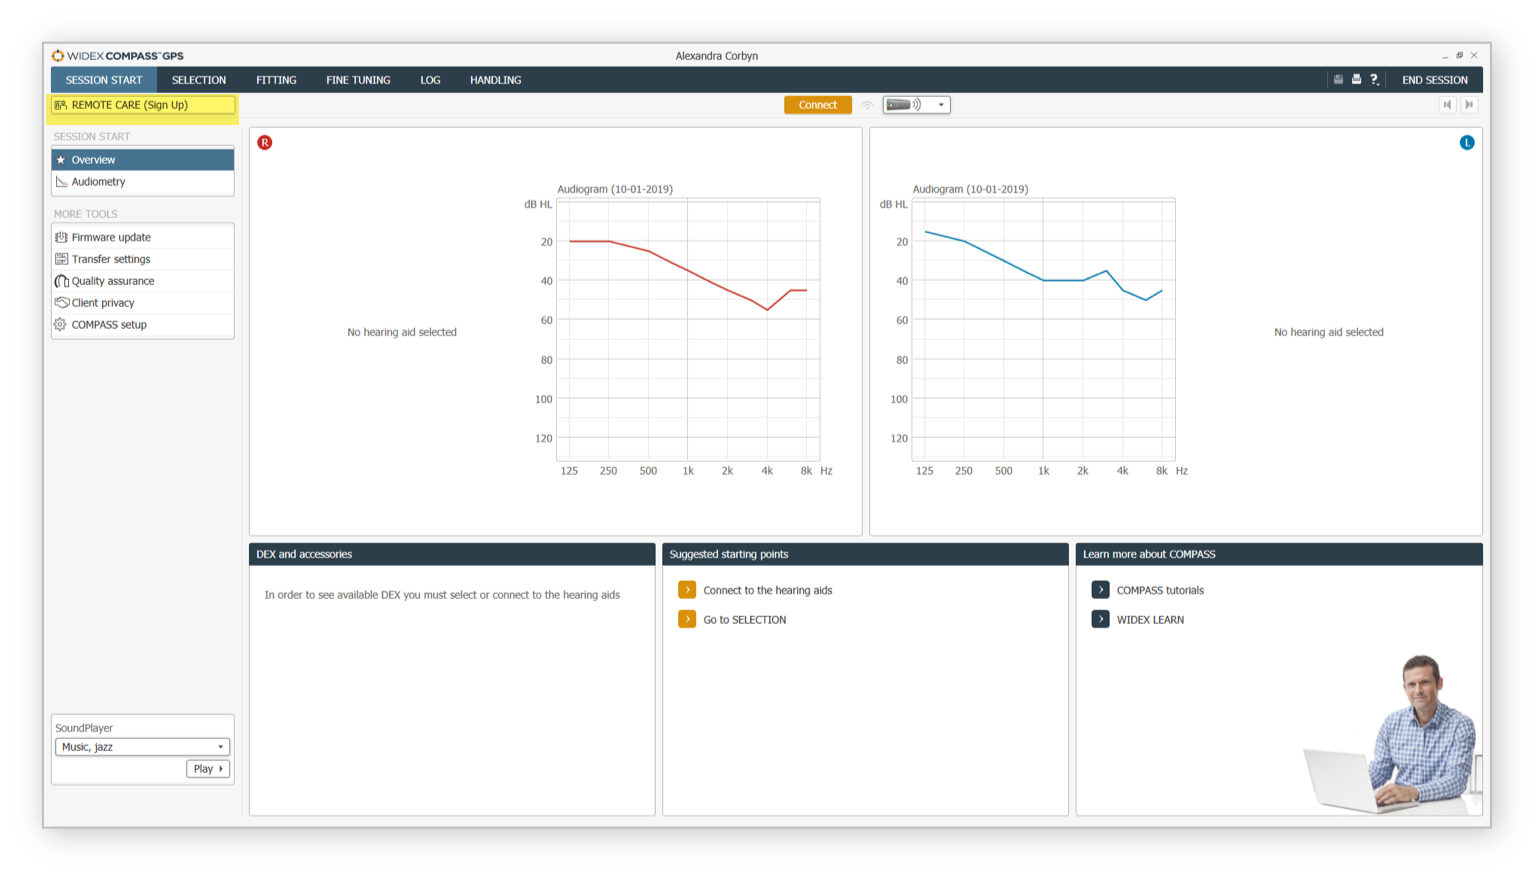Click the save icon in the top bar
The image size is (1539, 877).
1338,80
